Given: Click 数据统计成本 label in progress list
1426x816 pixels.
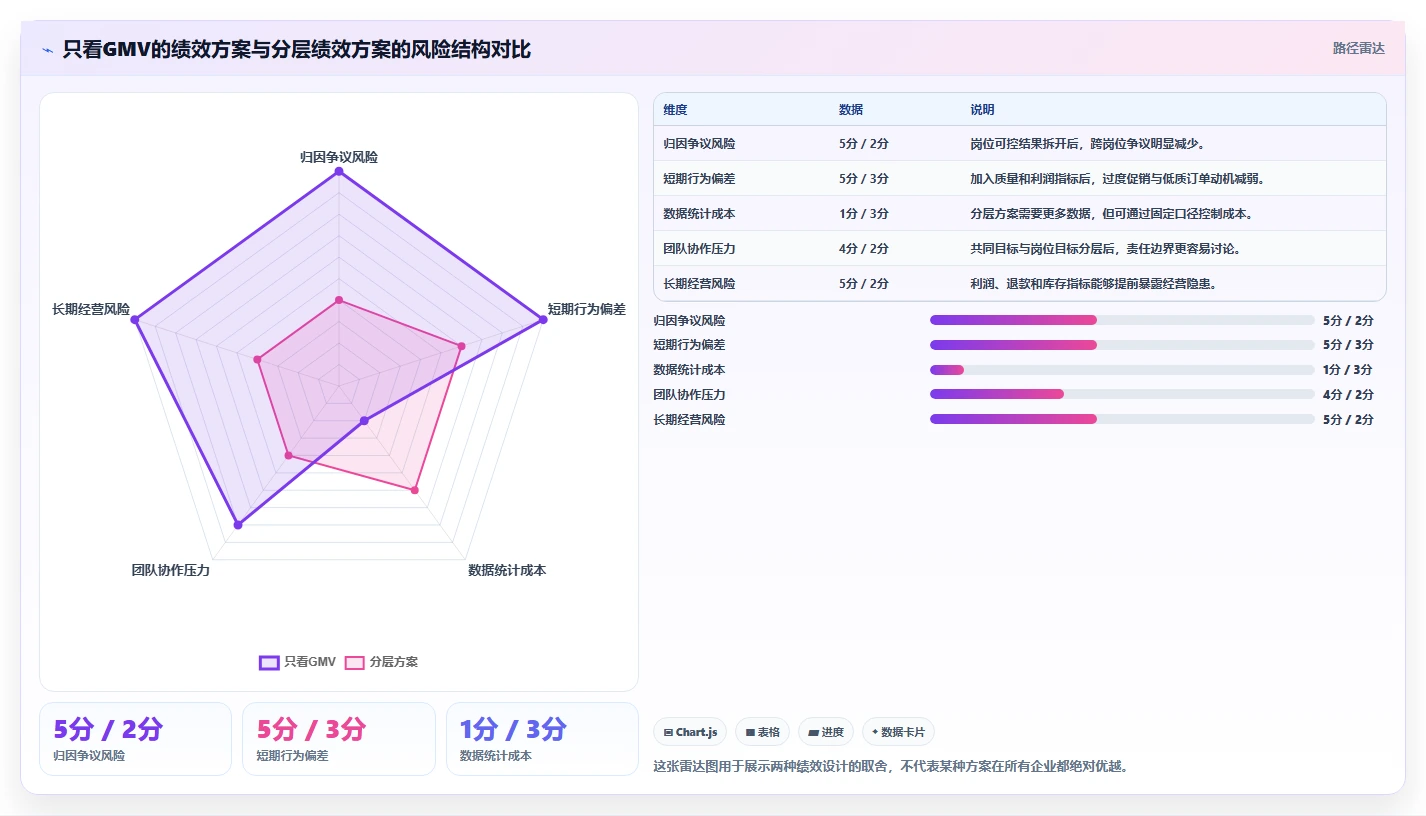Looking at the screenshot, I should point(689,370).
